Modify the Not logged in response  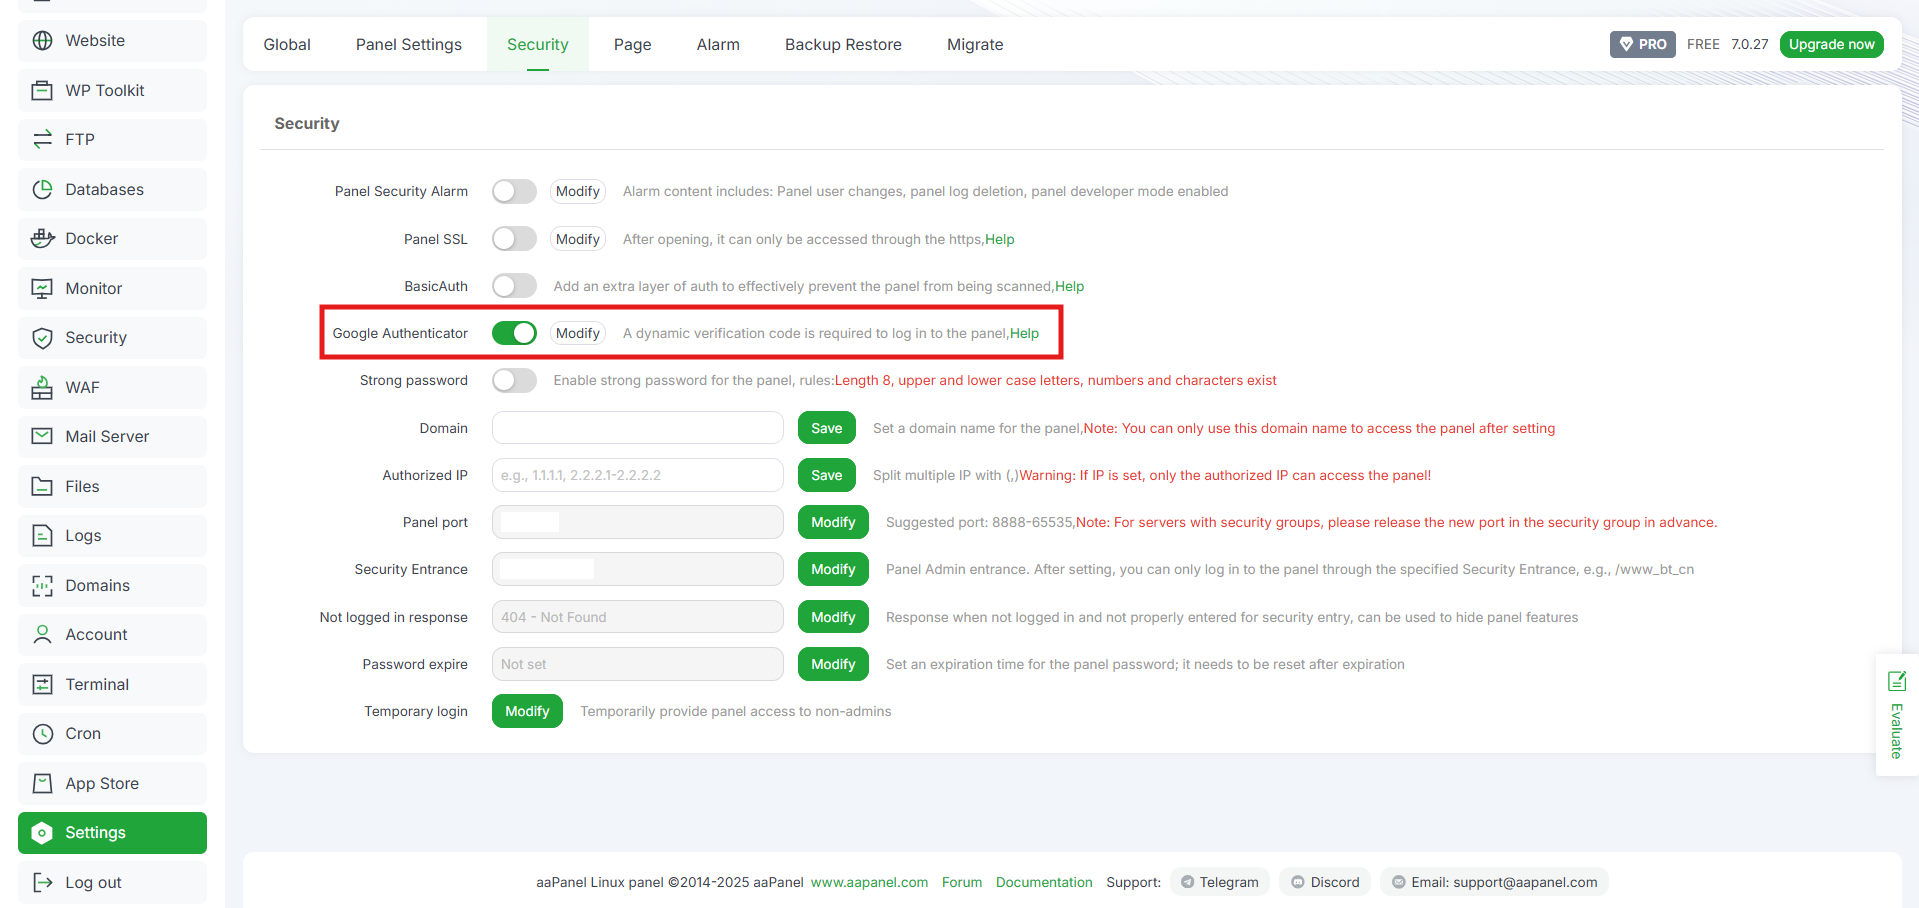(833, 617)
